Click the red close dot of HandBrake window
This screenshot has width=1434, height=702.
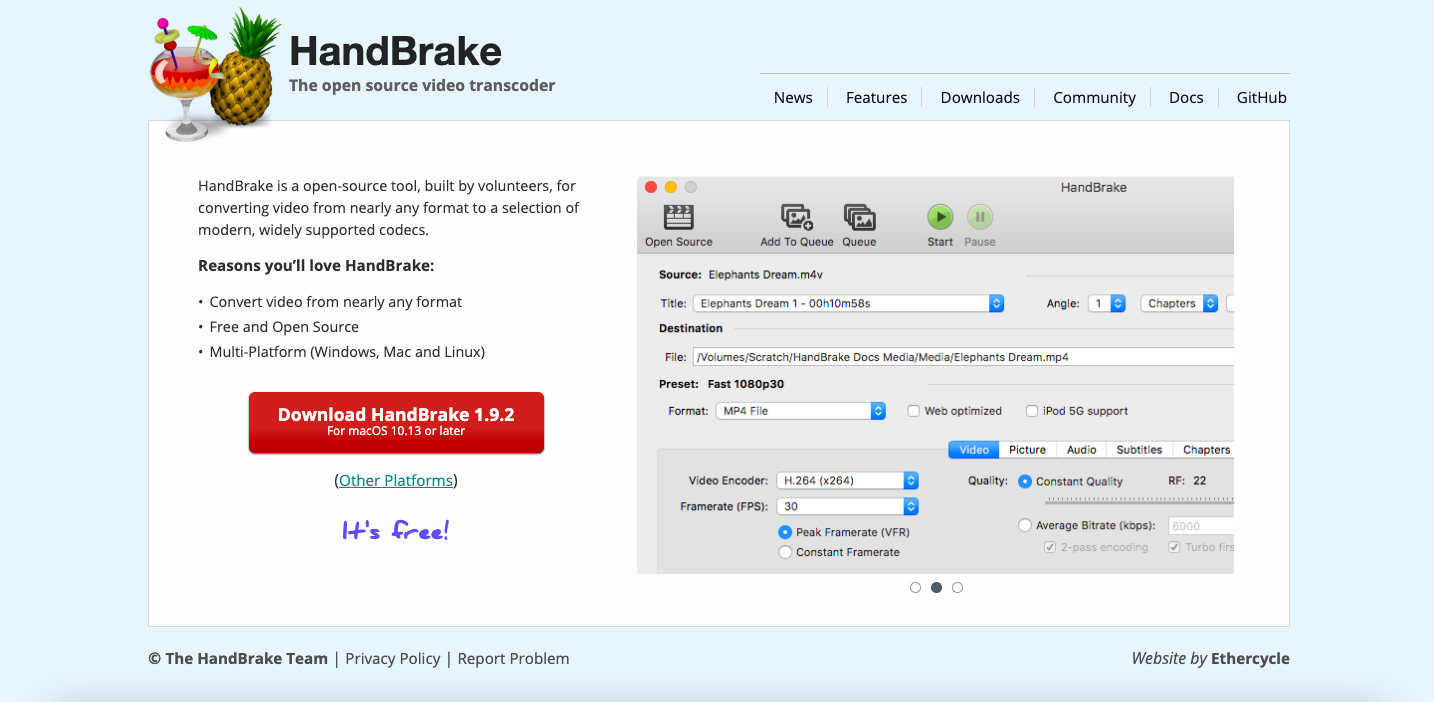tap(651, 187)
